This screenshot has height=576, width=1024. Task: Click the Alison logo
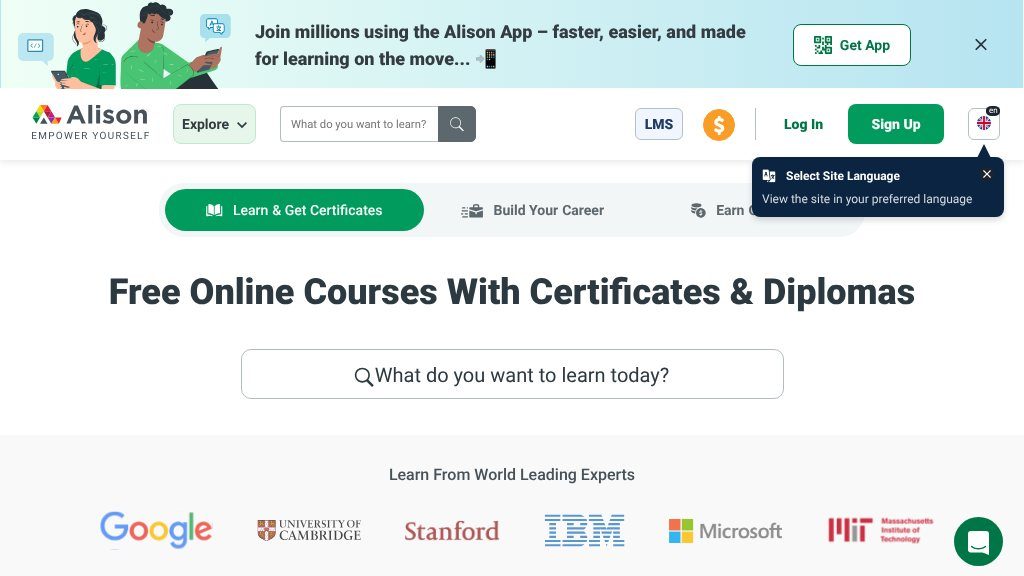(x=90, y=122)
